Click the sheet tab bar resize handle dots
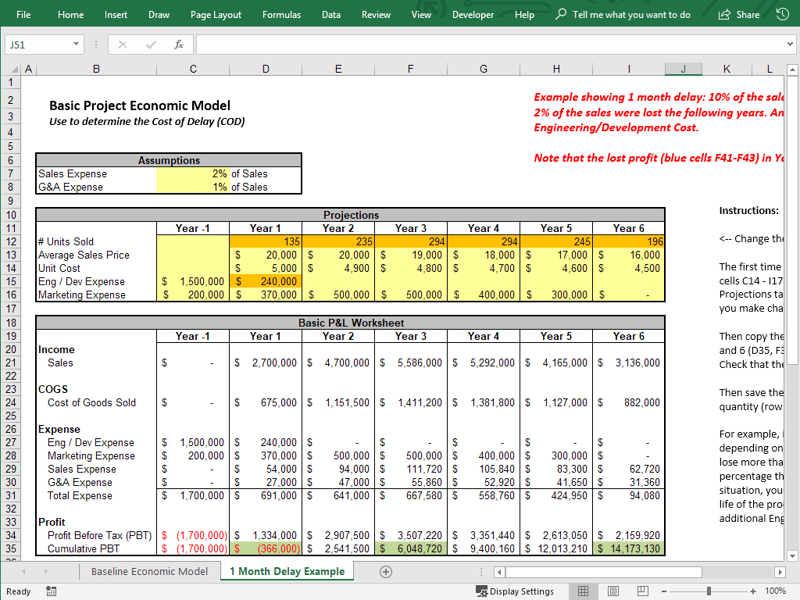Image resolution: width=800 pixels, height=600 pixels. [x=481, y=572]
